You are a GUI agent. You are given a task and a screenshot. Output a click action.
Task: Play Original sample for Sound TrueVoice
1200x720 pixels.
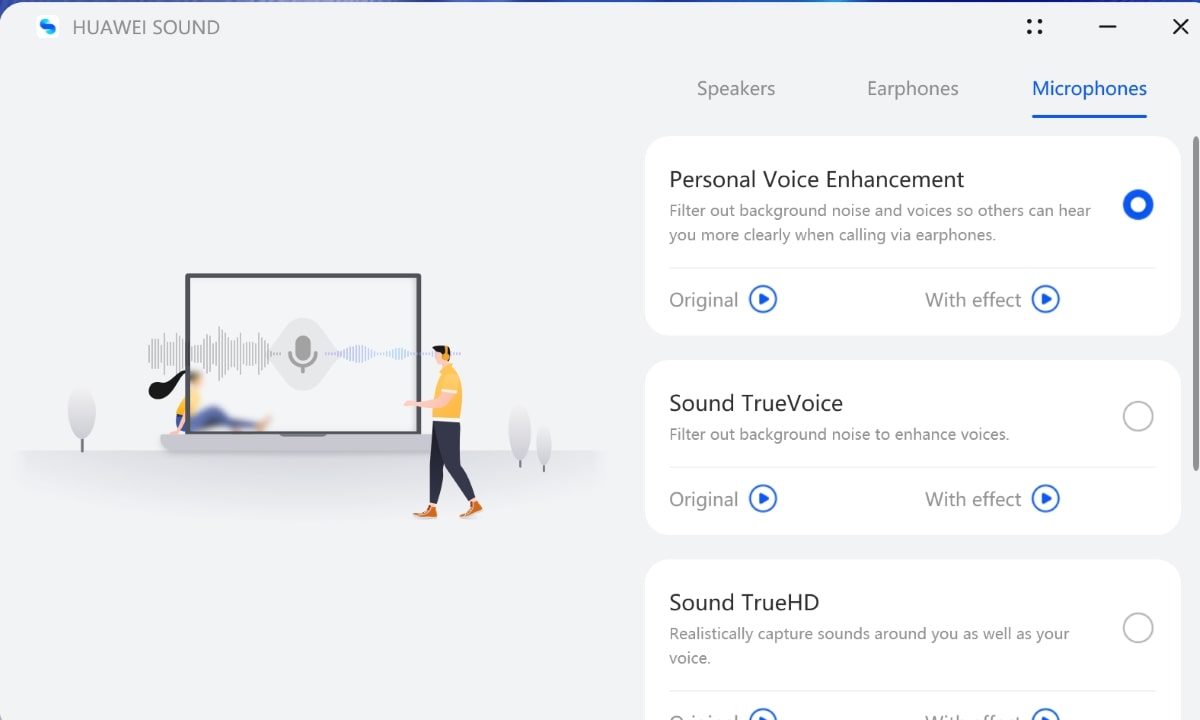tap(763, 498)
